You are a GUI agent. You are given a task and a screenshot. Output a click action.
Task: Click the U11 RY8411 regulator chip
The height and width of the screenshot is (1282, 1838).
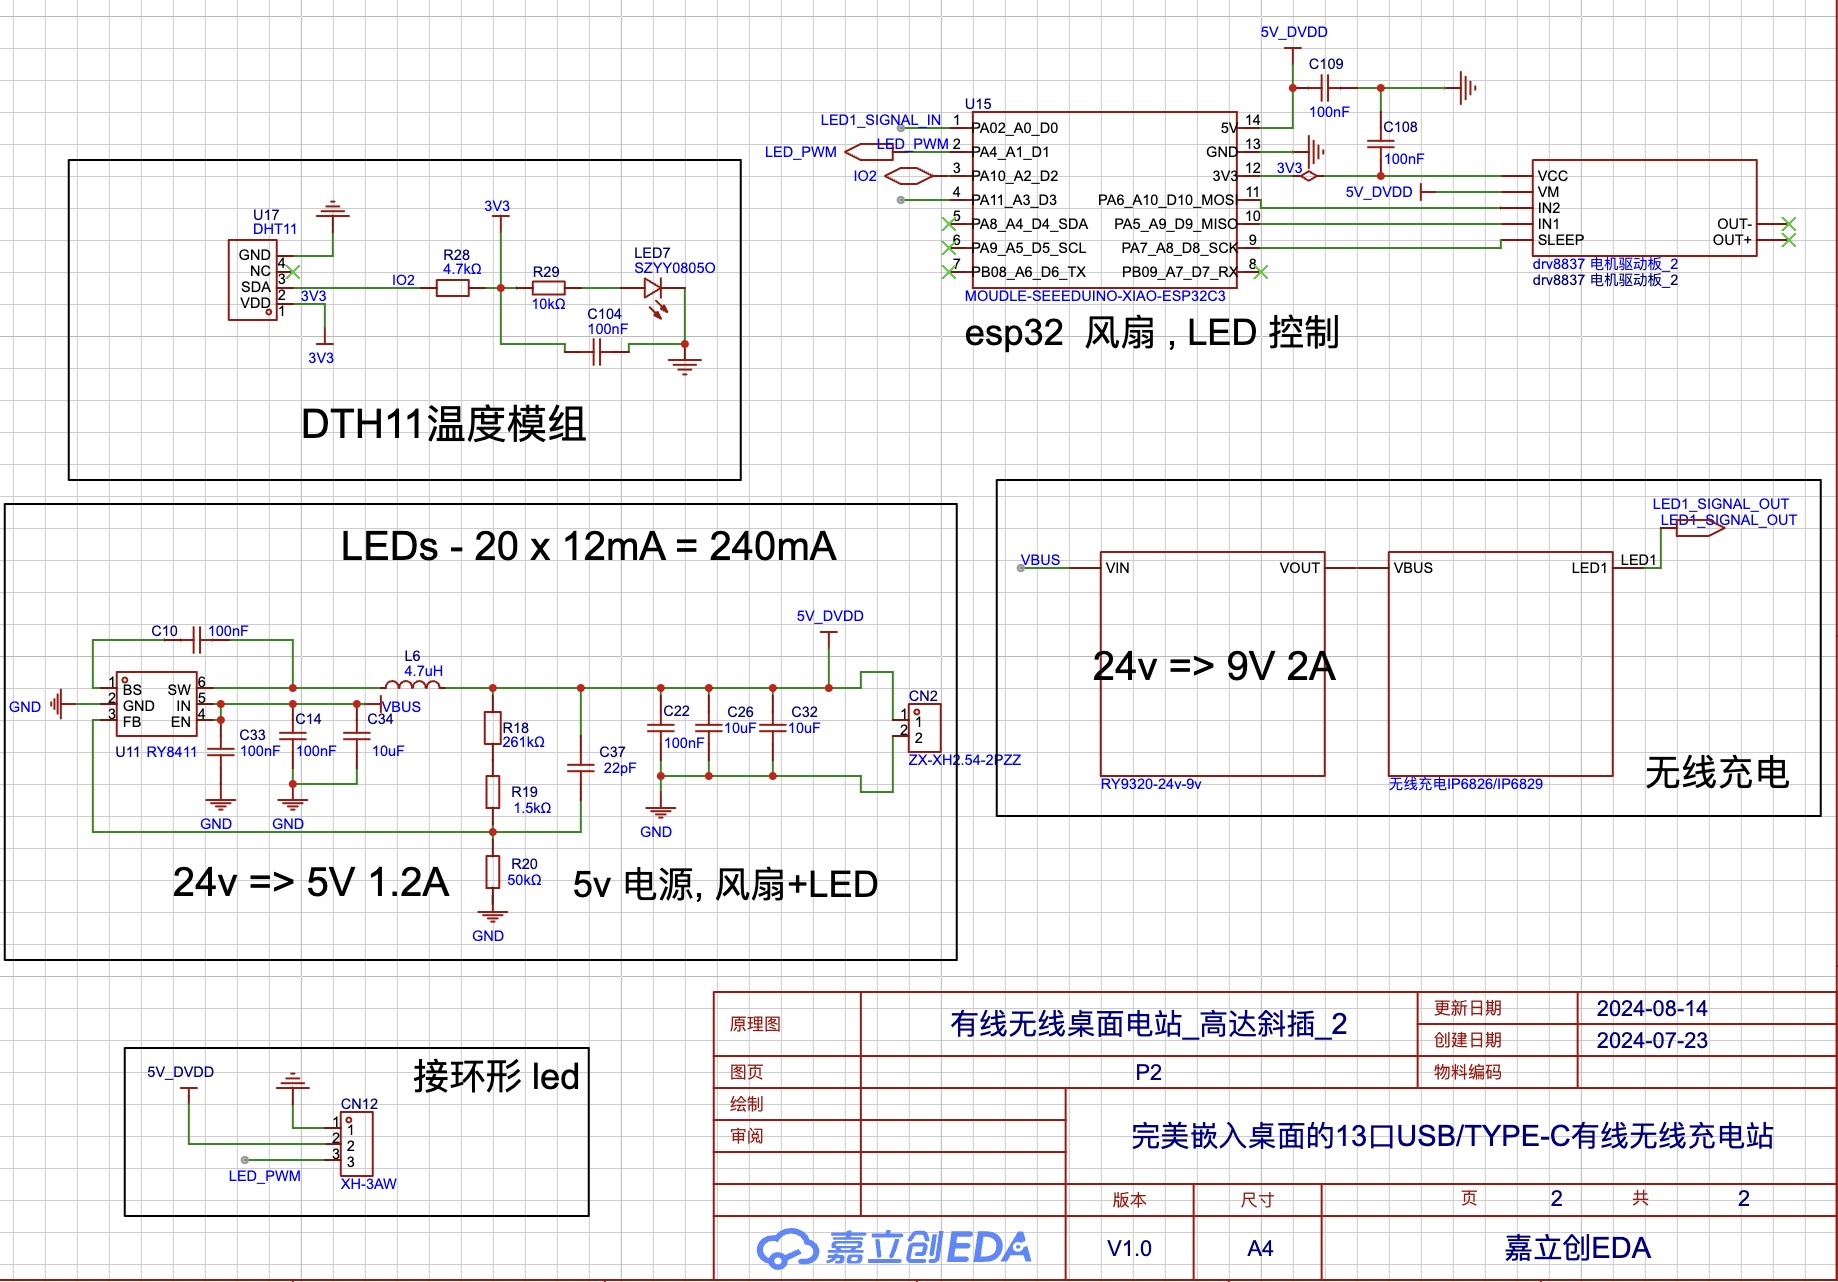point(157,704)
